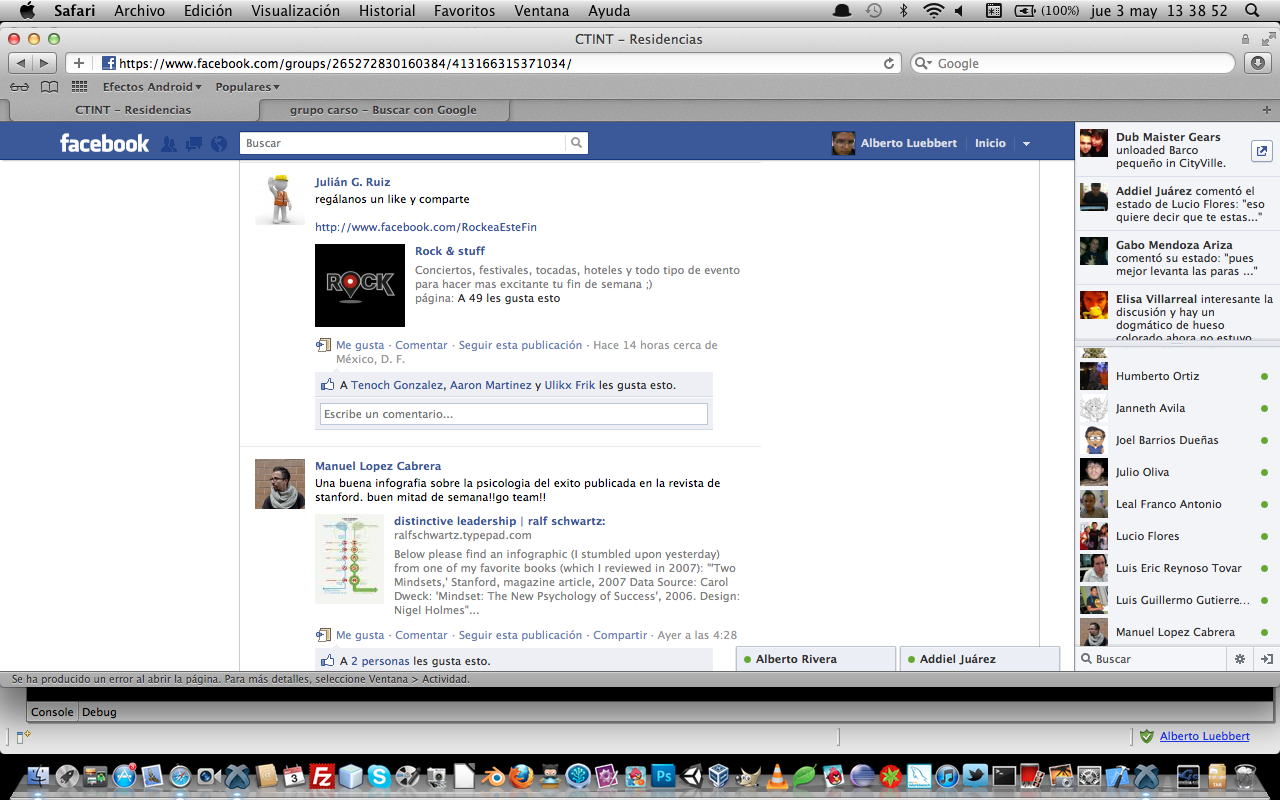This screenshot has width=1280, height=800.
Task: Open the Favoritos menu
Action: click(x=464, y=11)
